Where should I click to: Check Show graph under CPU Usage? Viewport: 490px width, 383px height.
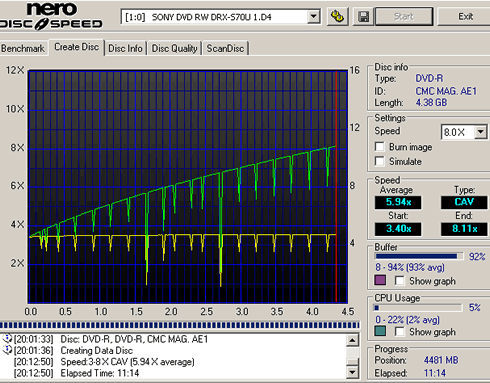399,332
